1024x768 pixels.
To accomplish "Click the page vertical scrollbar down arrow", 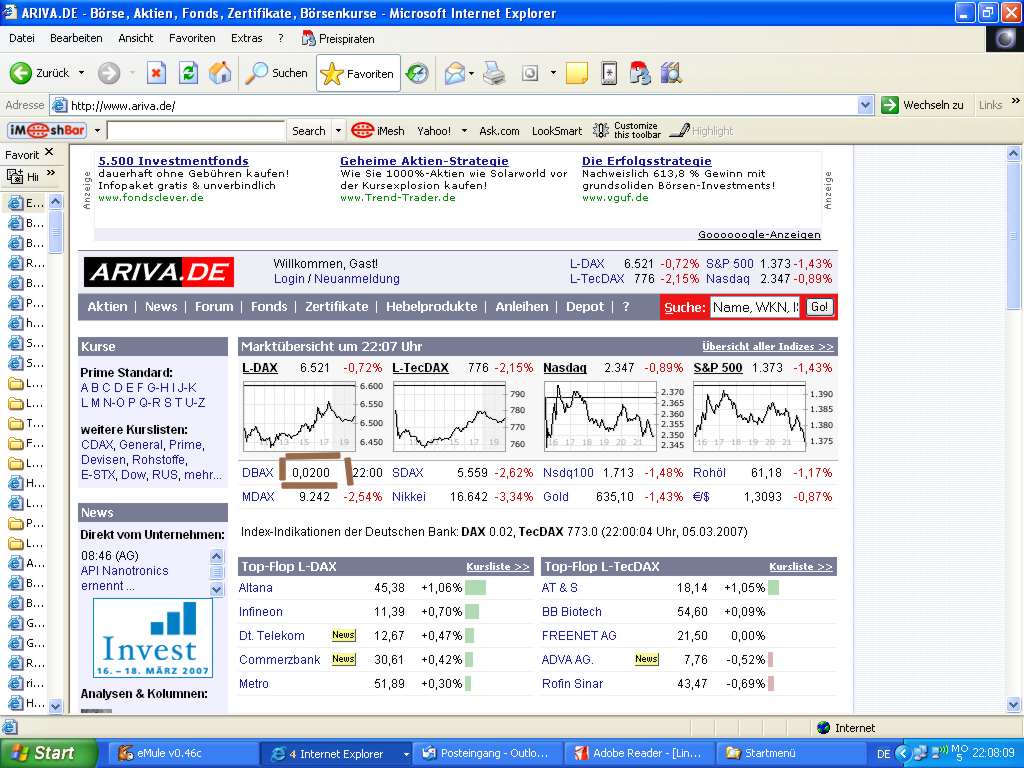I will [1014, 705].
